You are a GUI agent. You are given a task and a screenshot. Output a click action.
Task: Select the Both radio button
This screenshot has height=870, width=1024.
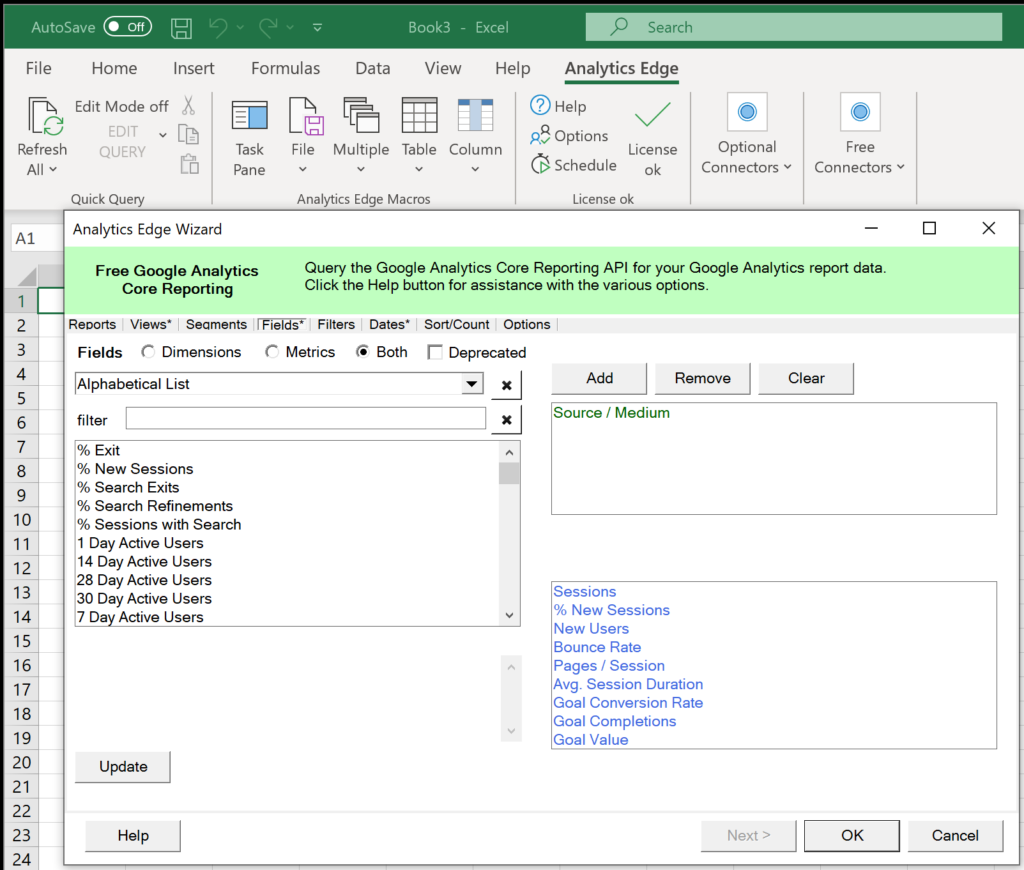(x=362, y=352)
